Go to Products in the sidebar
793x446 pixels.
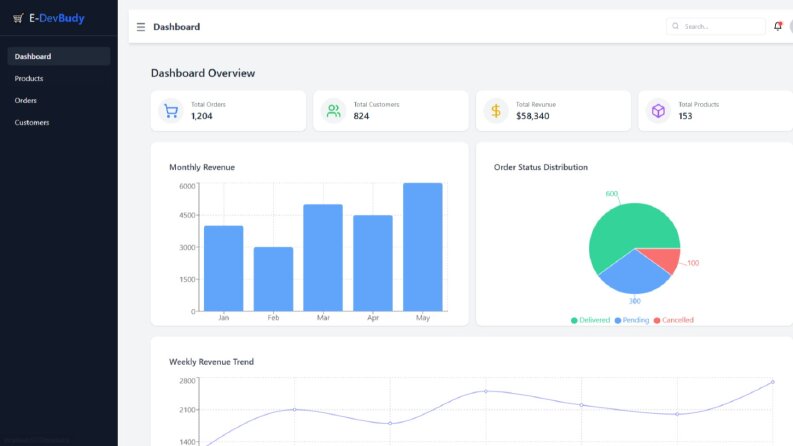pyautogui.click(x=59, y=78)
